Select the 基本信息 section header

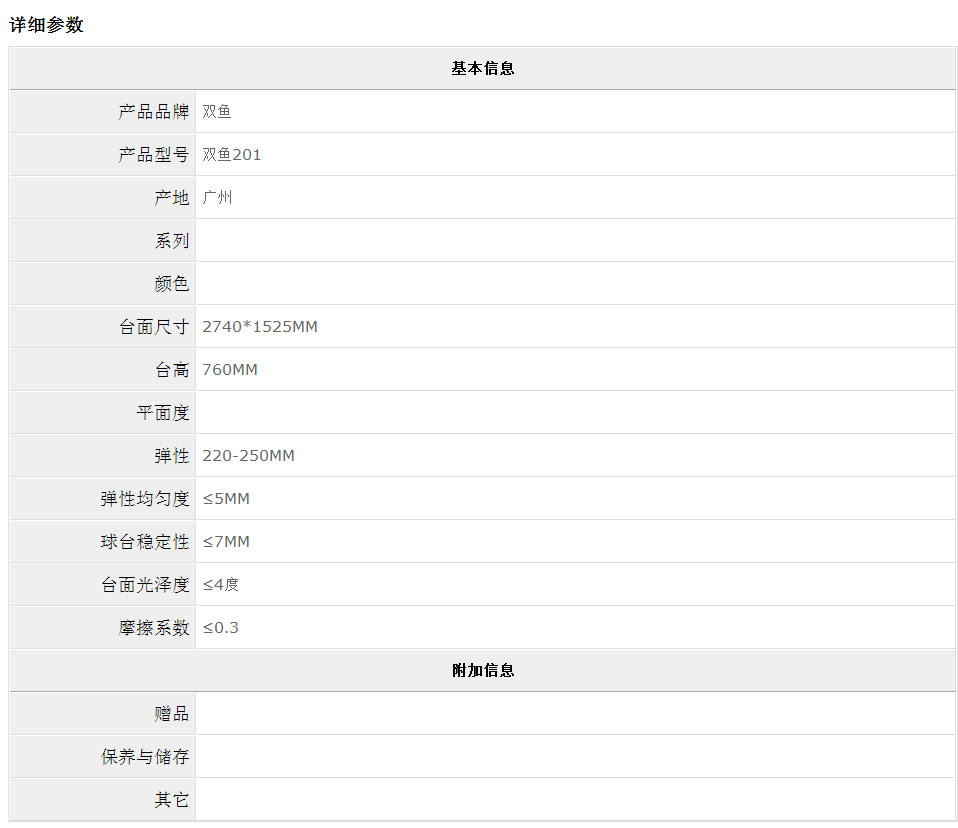483,68
